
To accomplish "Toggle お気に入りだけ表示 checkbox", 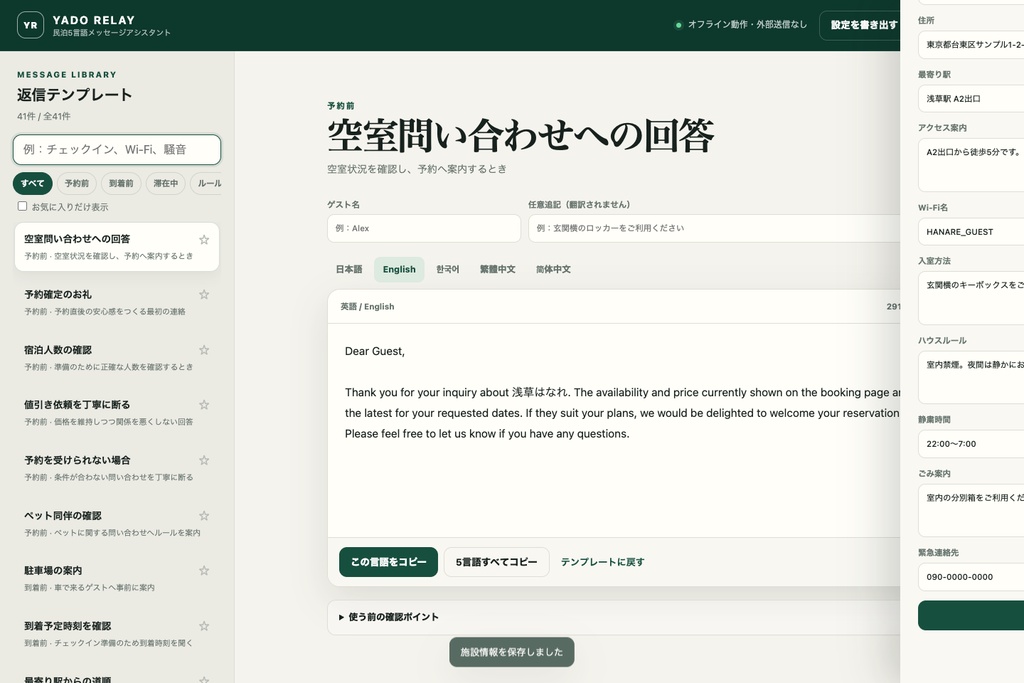I will pyautogui.click(x=22, y=206).
